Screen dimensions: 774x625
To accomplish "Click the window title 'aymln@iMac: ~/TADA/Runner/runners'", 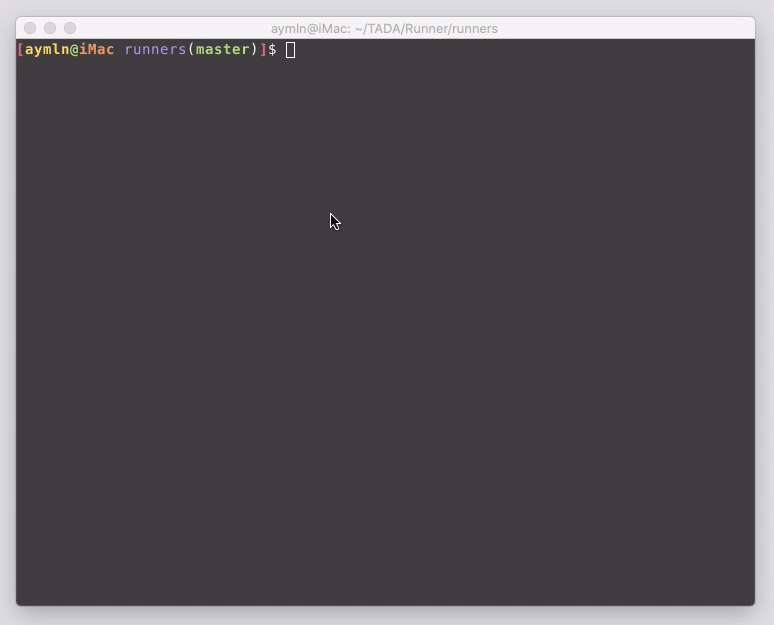I will pos(384,29).
